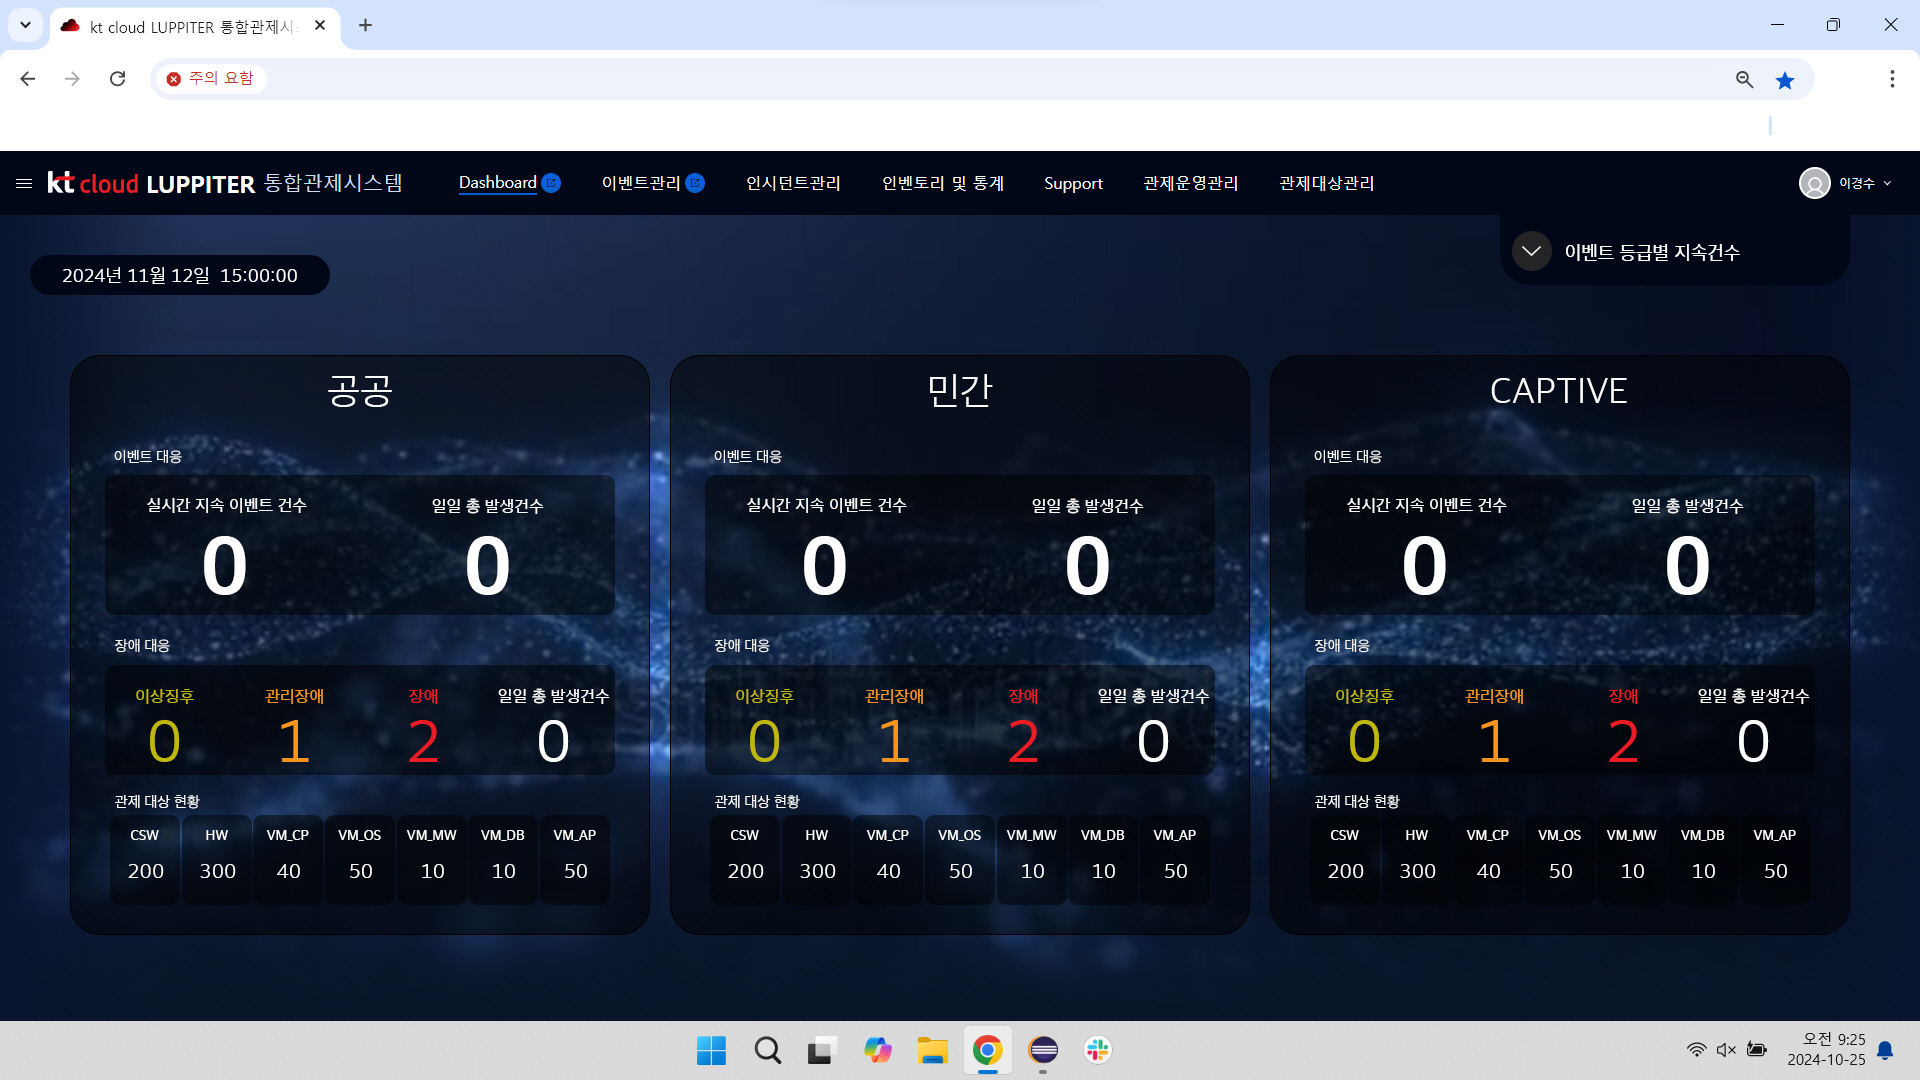Click the 주의 요함 security warning chip

point(210,78)
